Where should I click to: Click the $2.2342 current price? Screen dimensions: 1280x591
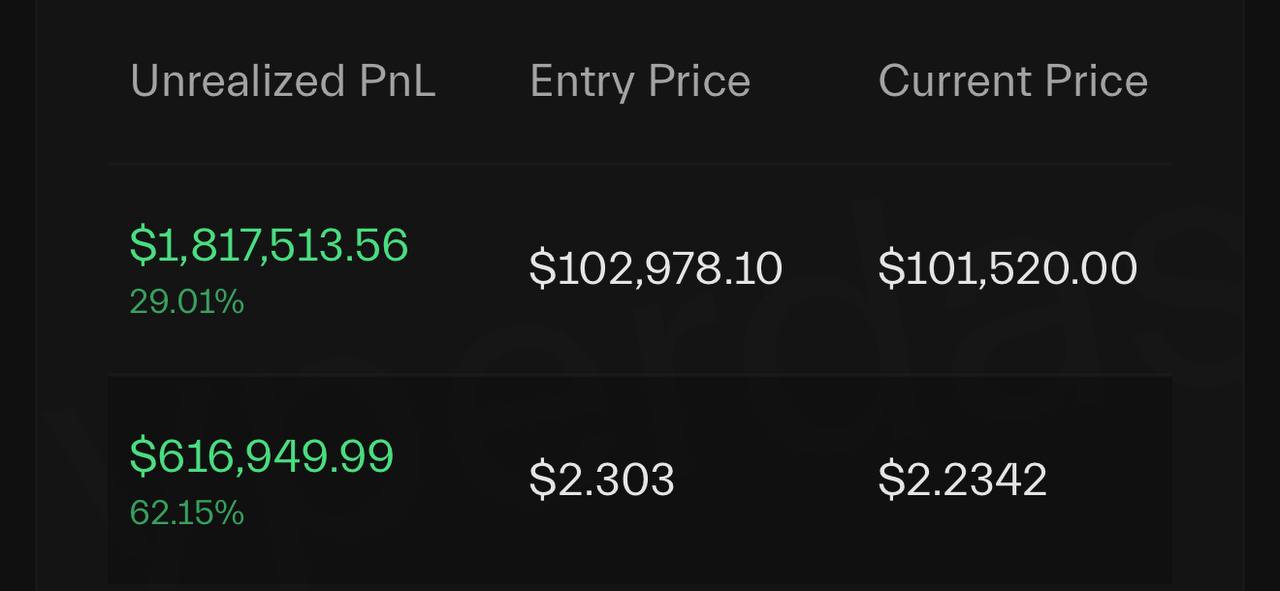pos(963,479)
